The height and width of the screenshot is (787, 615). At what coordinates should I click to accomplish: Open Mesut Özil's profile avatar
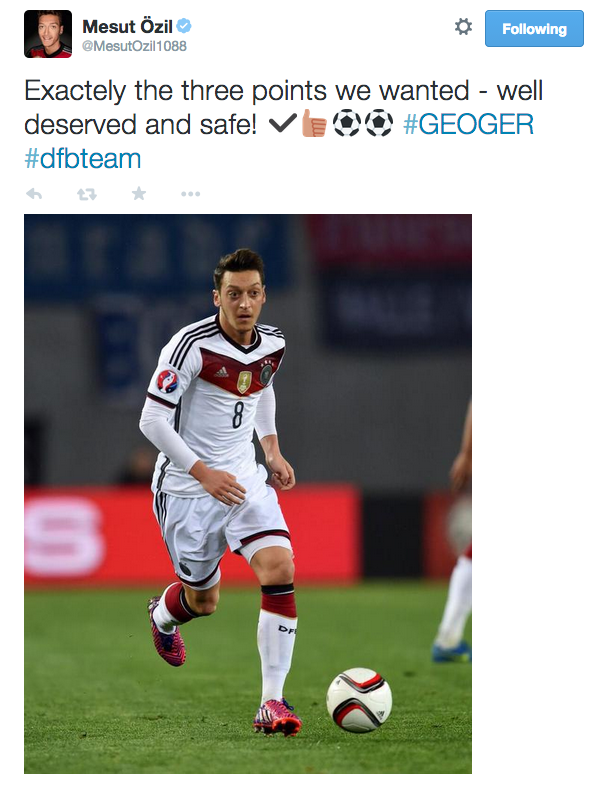coord(48,34)
